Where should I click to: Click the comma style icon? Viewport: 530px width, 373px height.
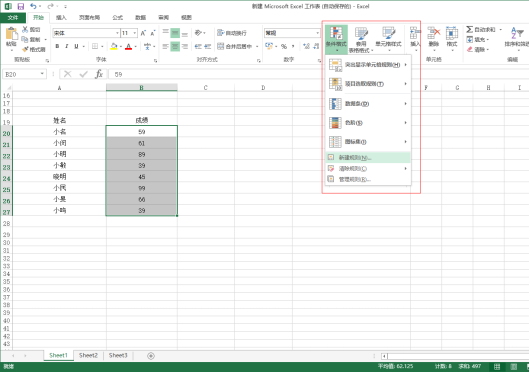click(x=293, y=46)
